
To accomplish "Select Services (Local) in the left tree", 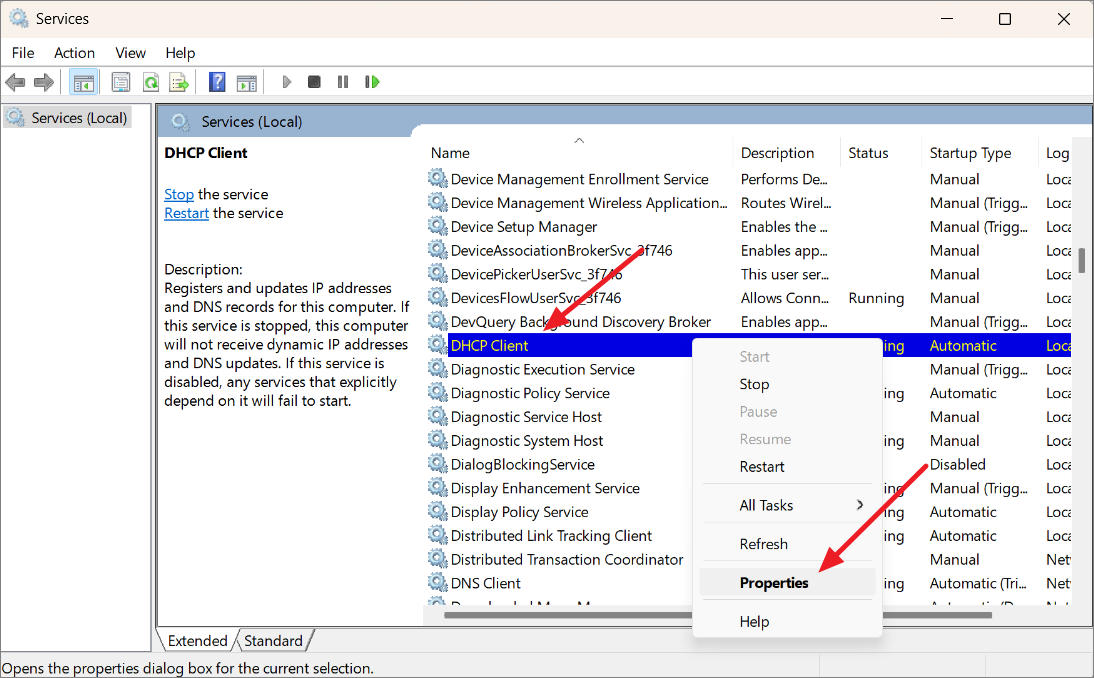I will 77,117.
